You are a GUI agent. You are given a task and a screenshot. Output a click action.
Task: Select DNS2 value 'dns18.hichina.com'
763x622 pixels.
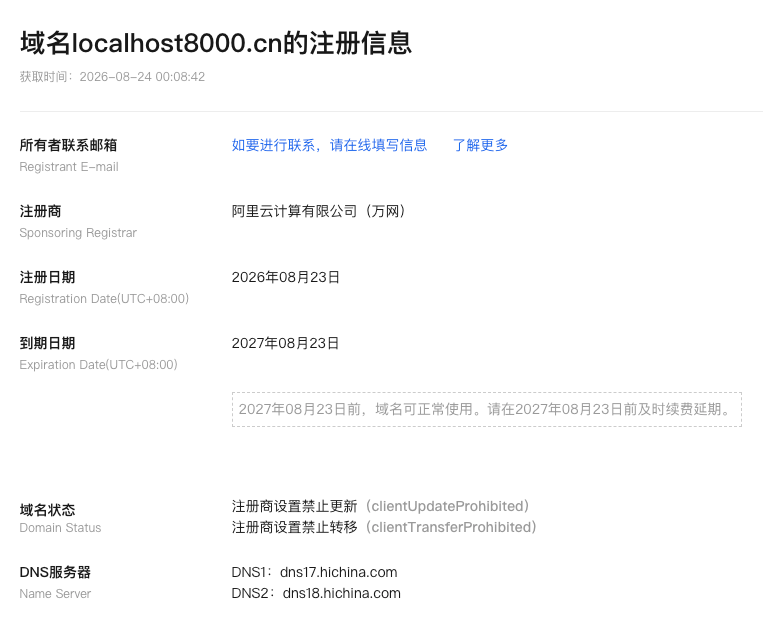click(342, 593)
